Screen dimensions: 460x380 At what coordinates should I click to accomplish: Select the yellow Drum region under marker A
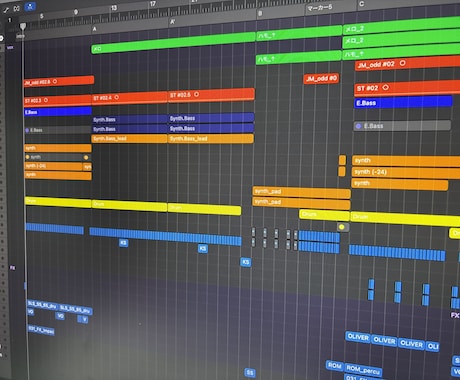(x=129, y=205)
